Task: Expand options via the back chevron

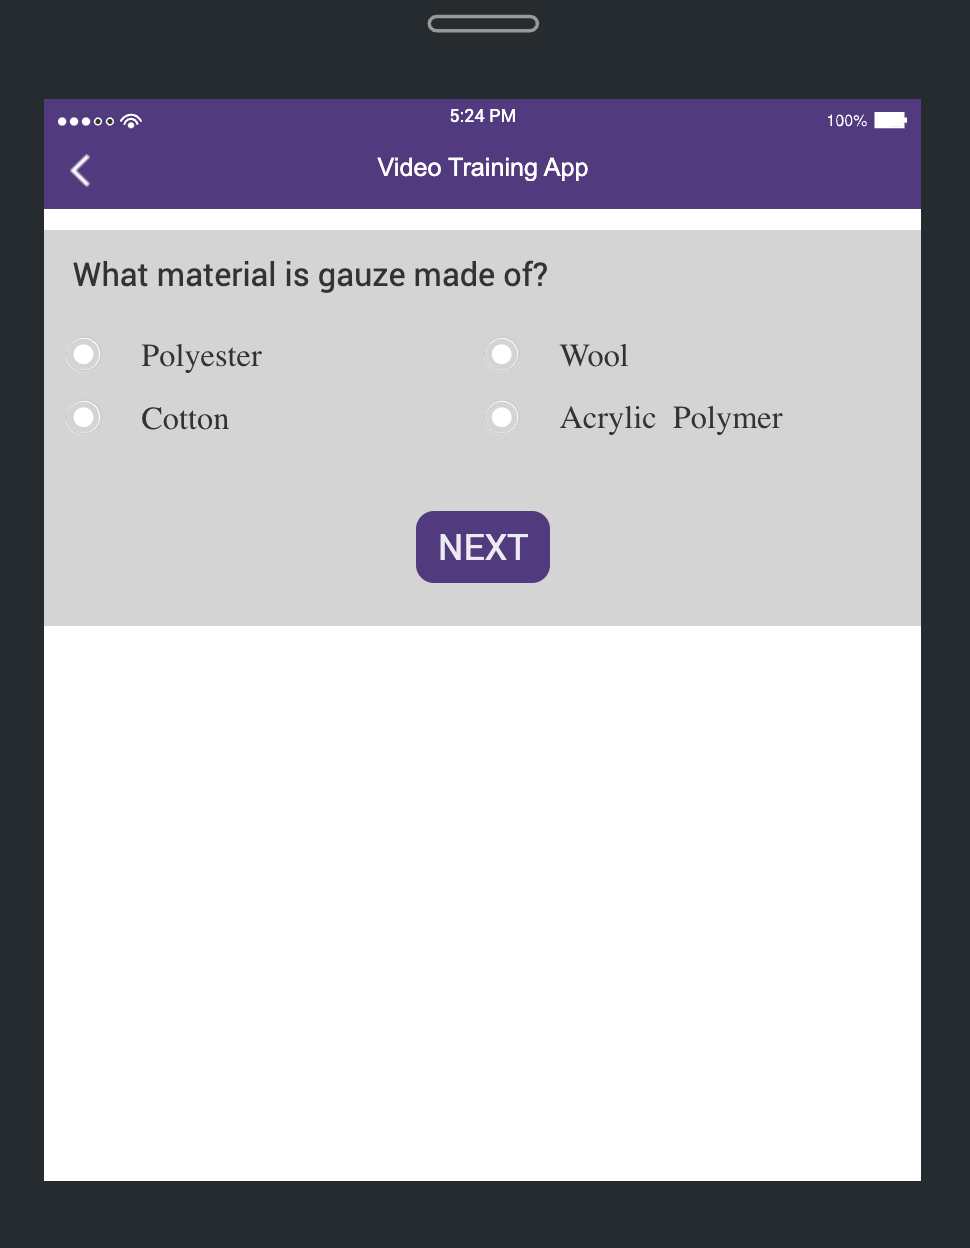Action: [79, 170]
